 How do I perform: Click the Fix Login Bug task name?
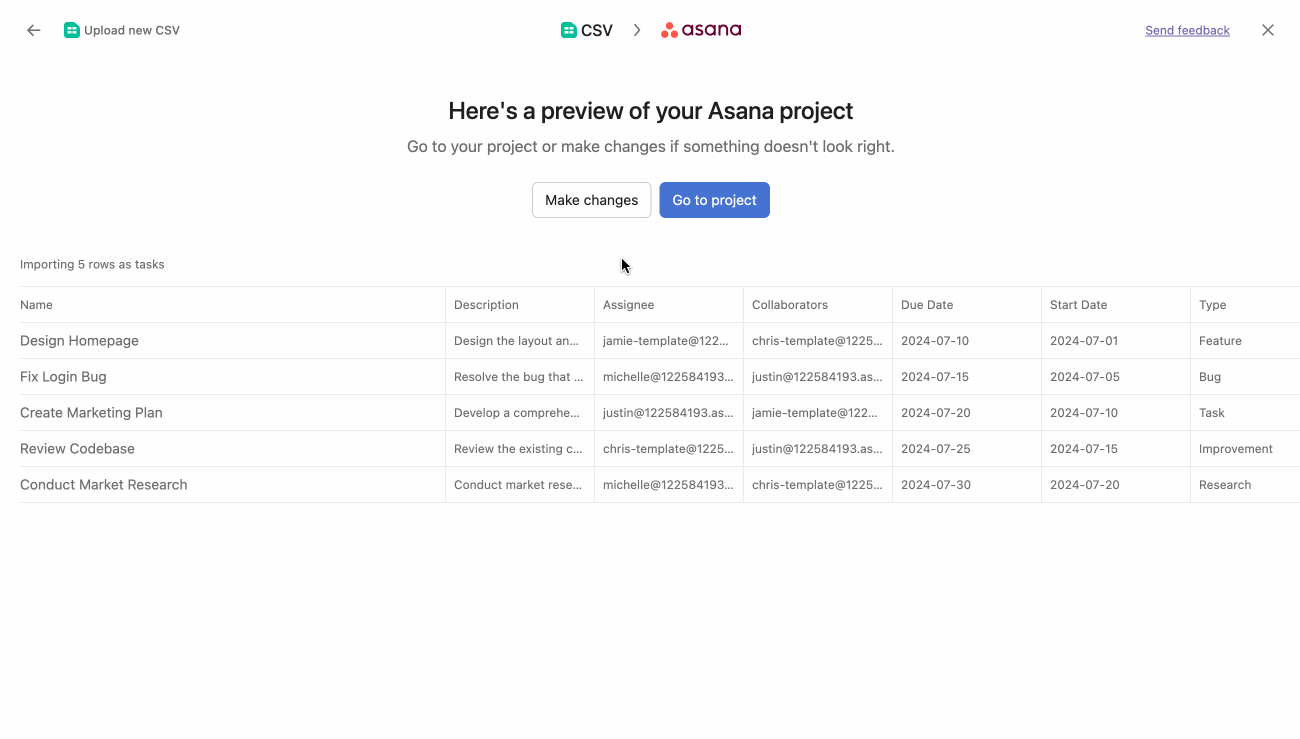(63, 377)
